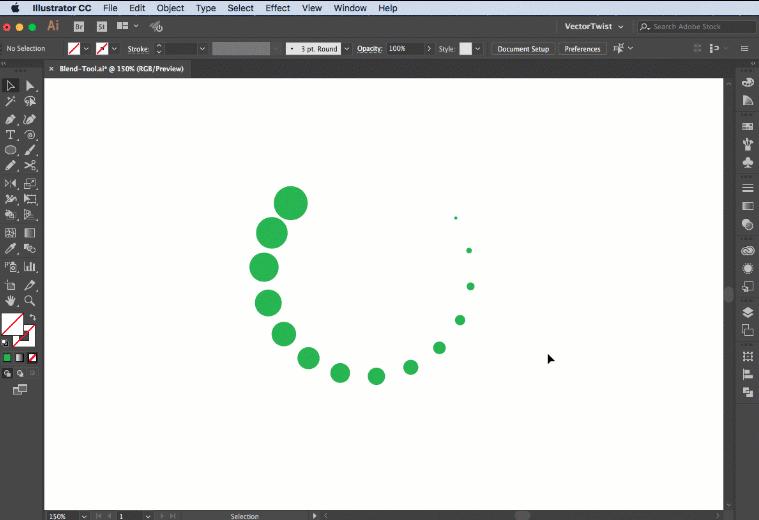
Task: Select the Blend tool
Action: tap(30, 248)
